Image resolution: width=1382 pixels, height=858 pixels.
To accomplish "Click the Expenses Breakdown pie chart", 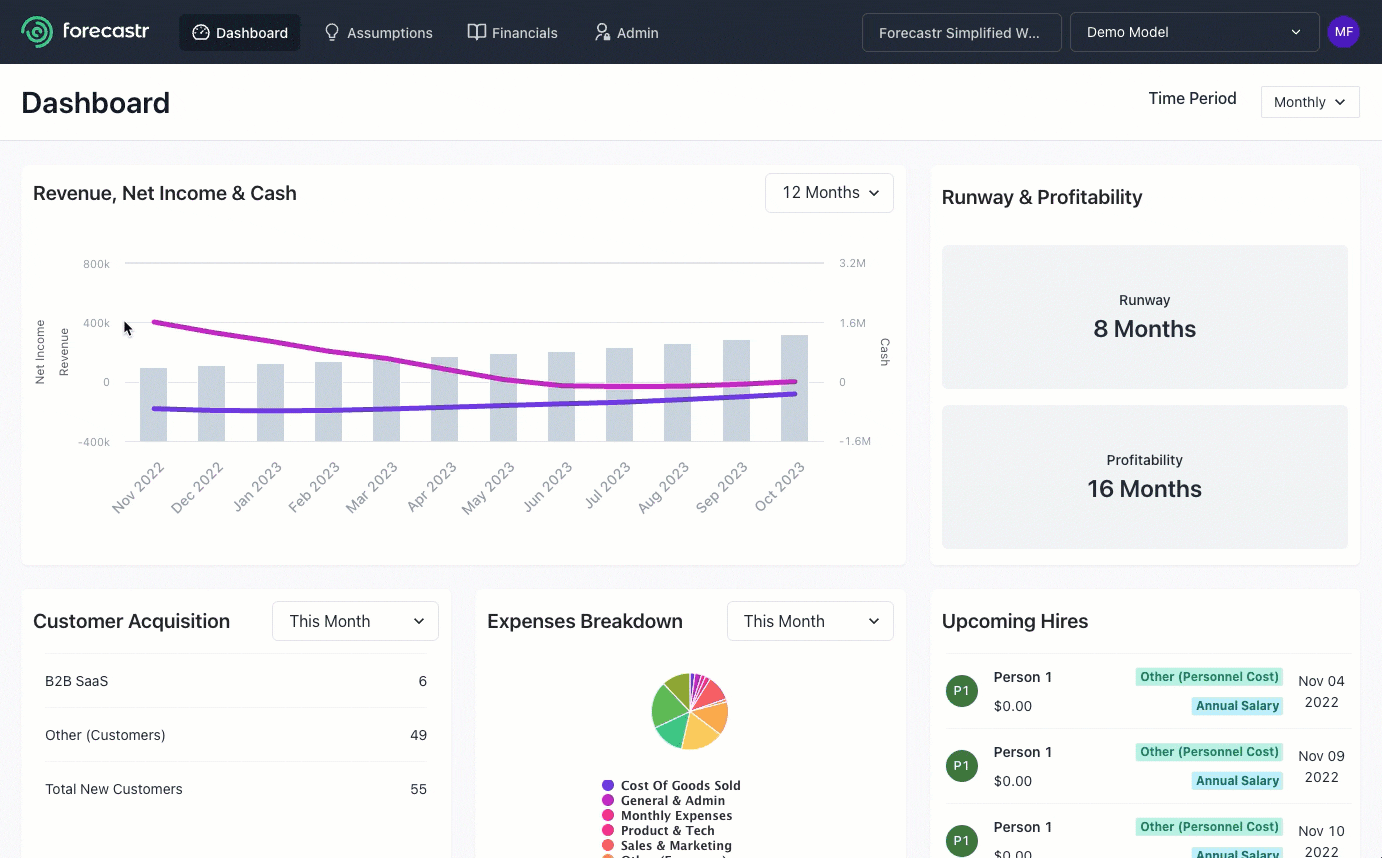I will click(x=690, y=711).
